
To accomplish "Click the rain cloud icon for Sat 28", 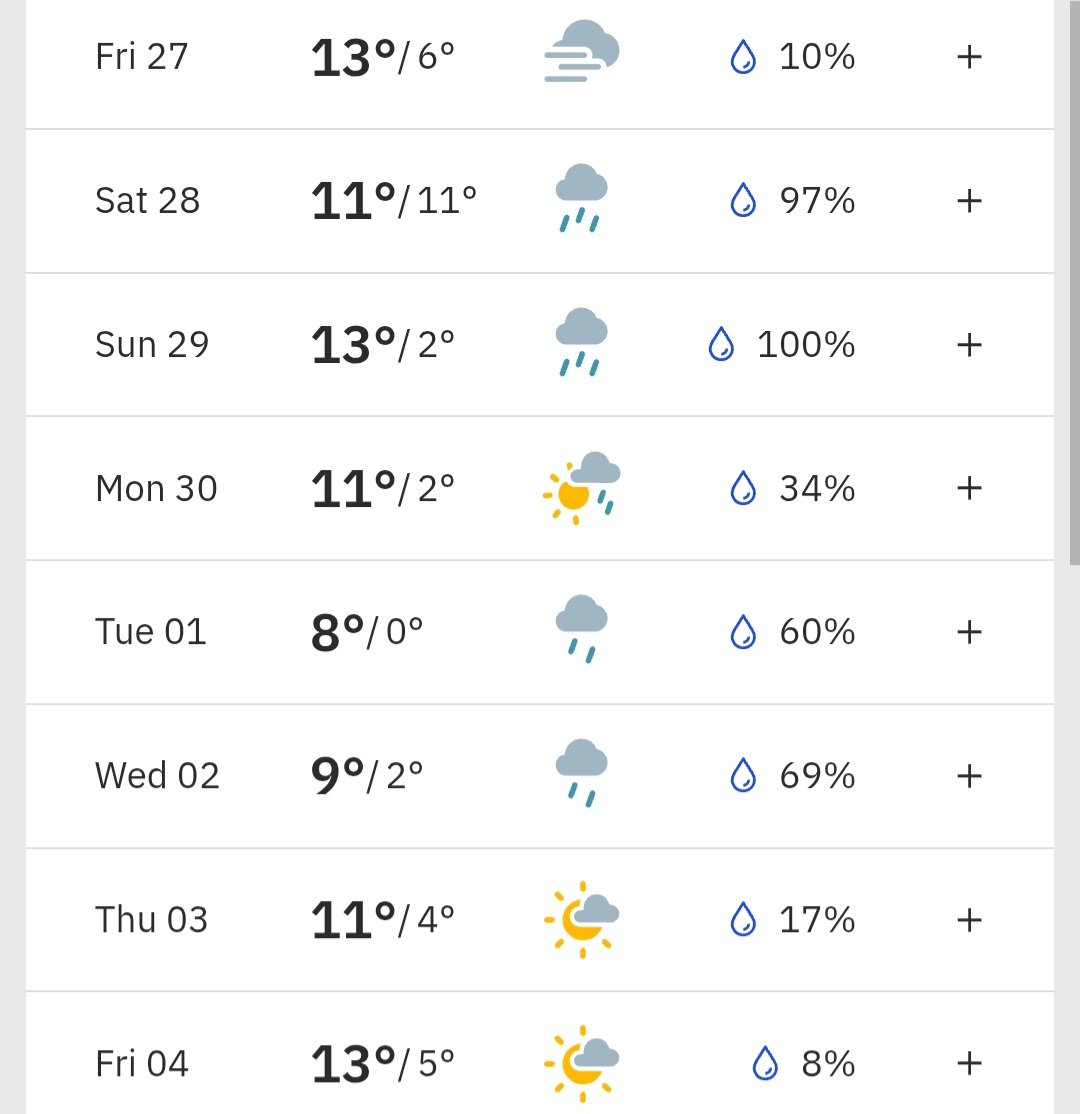I will pyautogui.click(x=581, y=198).
